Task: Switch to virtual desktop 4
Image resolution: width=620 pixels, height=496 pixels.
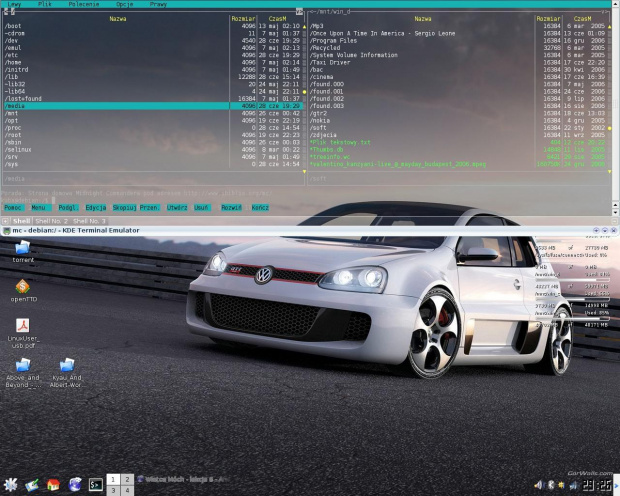Action: (x=127, y=490)
